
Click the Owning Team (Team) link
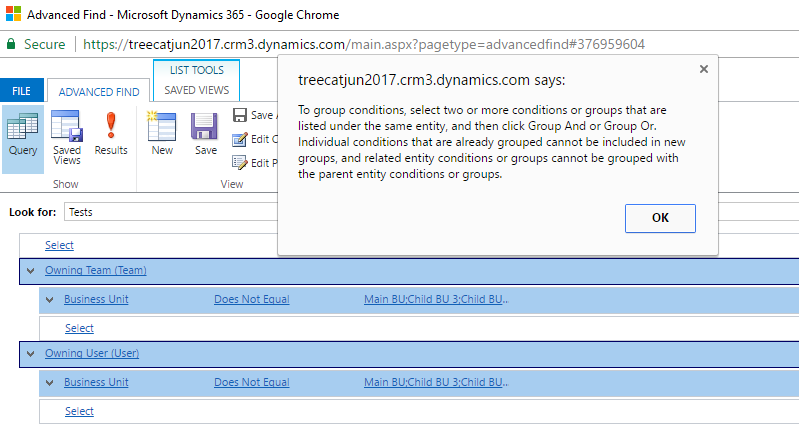pos(96,270)
